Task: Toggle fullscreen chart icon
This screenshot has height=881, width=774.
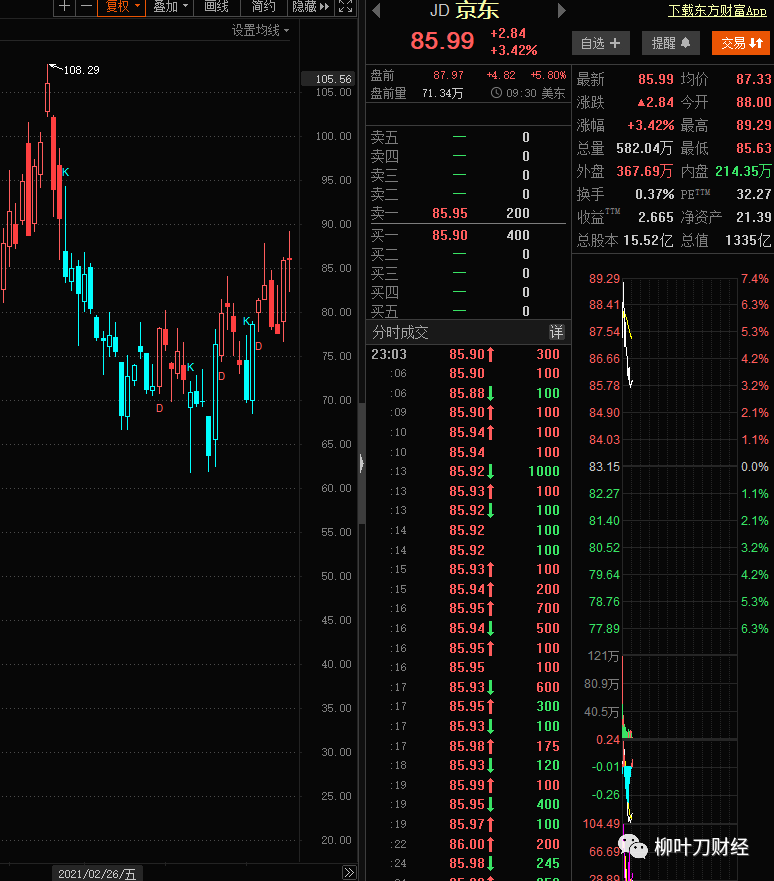Action: pos(345,7)
